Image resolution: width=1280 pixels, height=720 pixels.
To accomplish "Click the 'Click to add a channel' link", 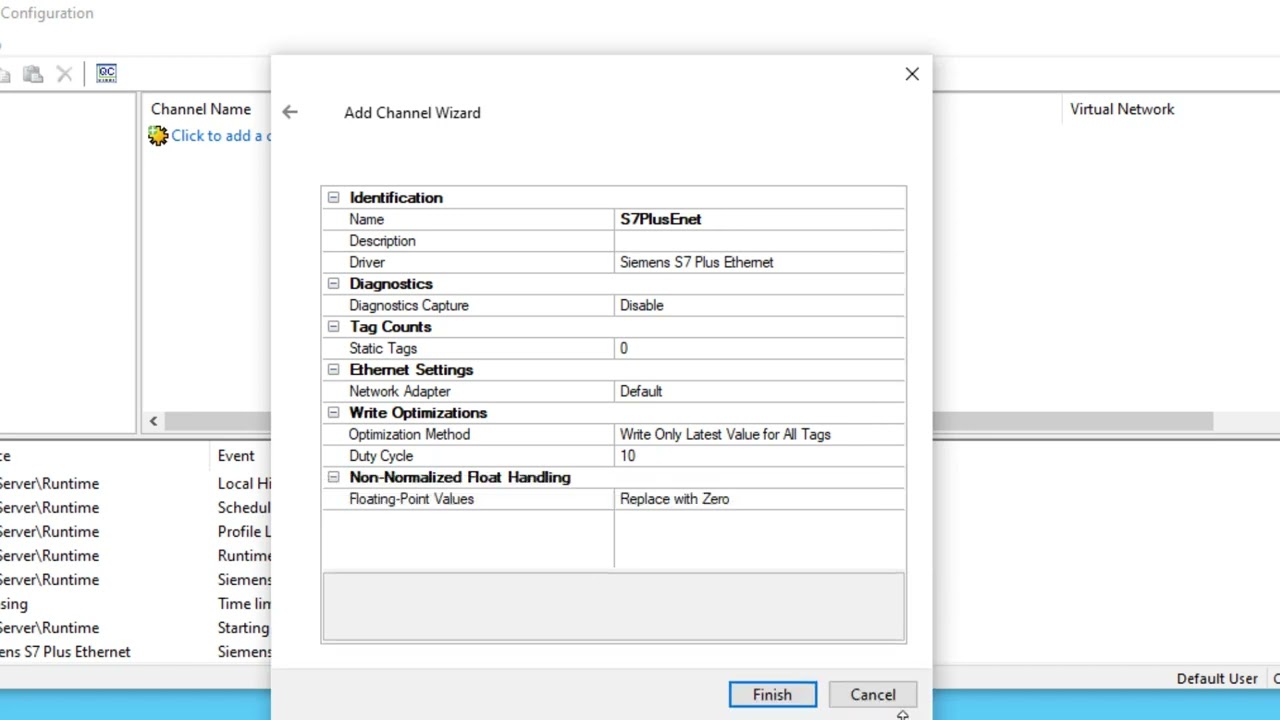I will [x=220, y=136].
